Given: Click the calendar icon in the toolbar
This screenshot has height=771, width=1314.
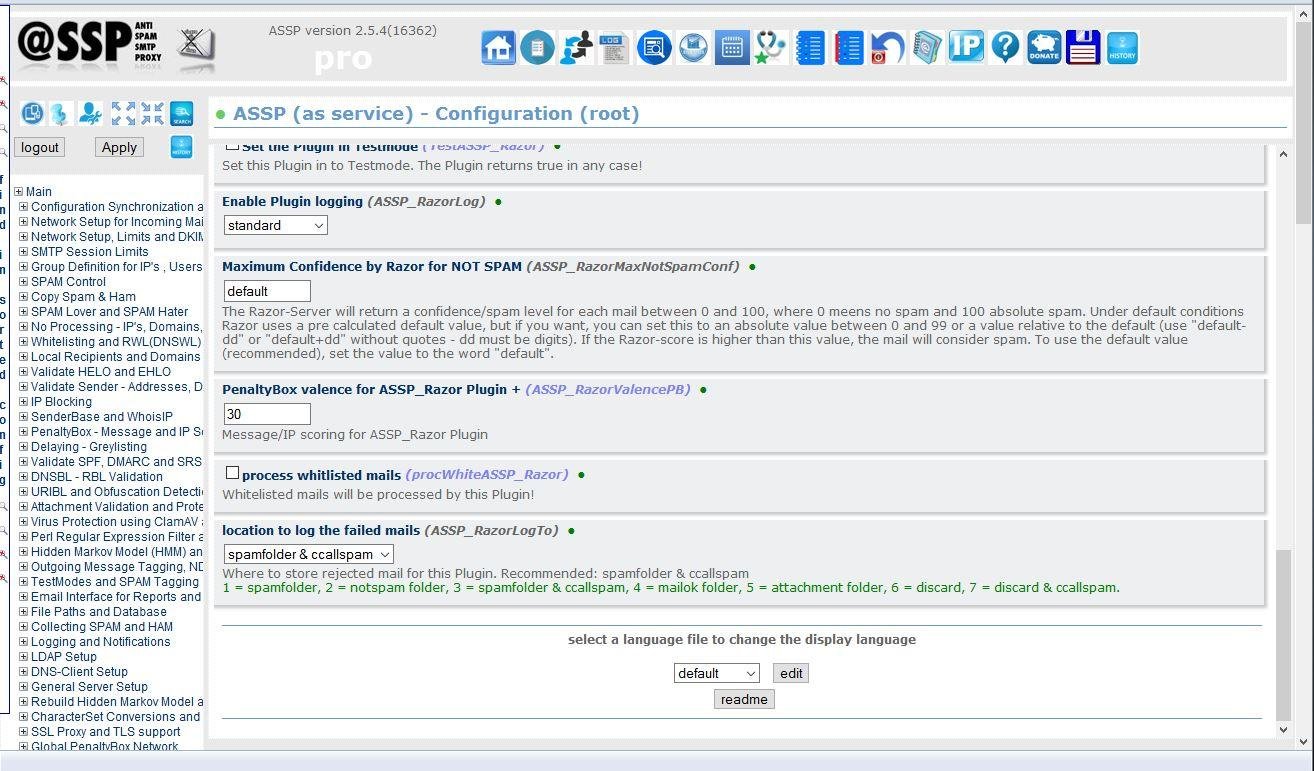Looking at the screenshot, I should coord(733,47).
